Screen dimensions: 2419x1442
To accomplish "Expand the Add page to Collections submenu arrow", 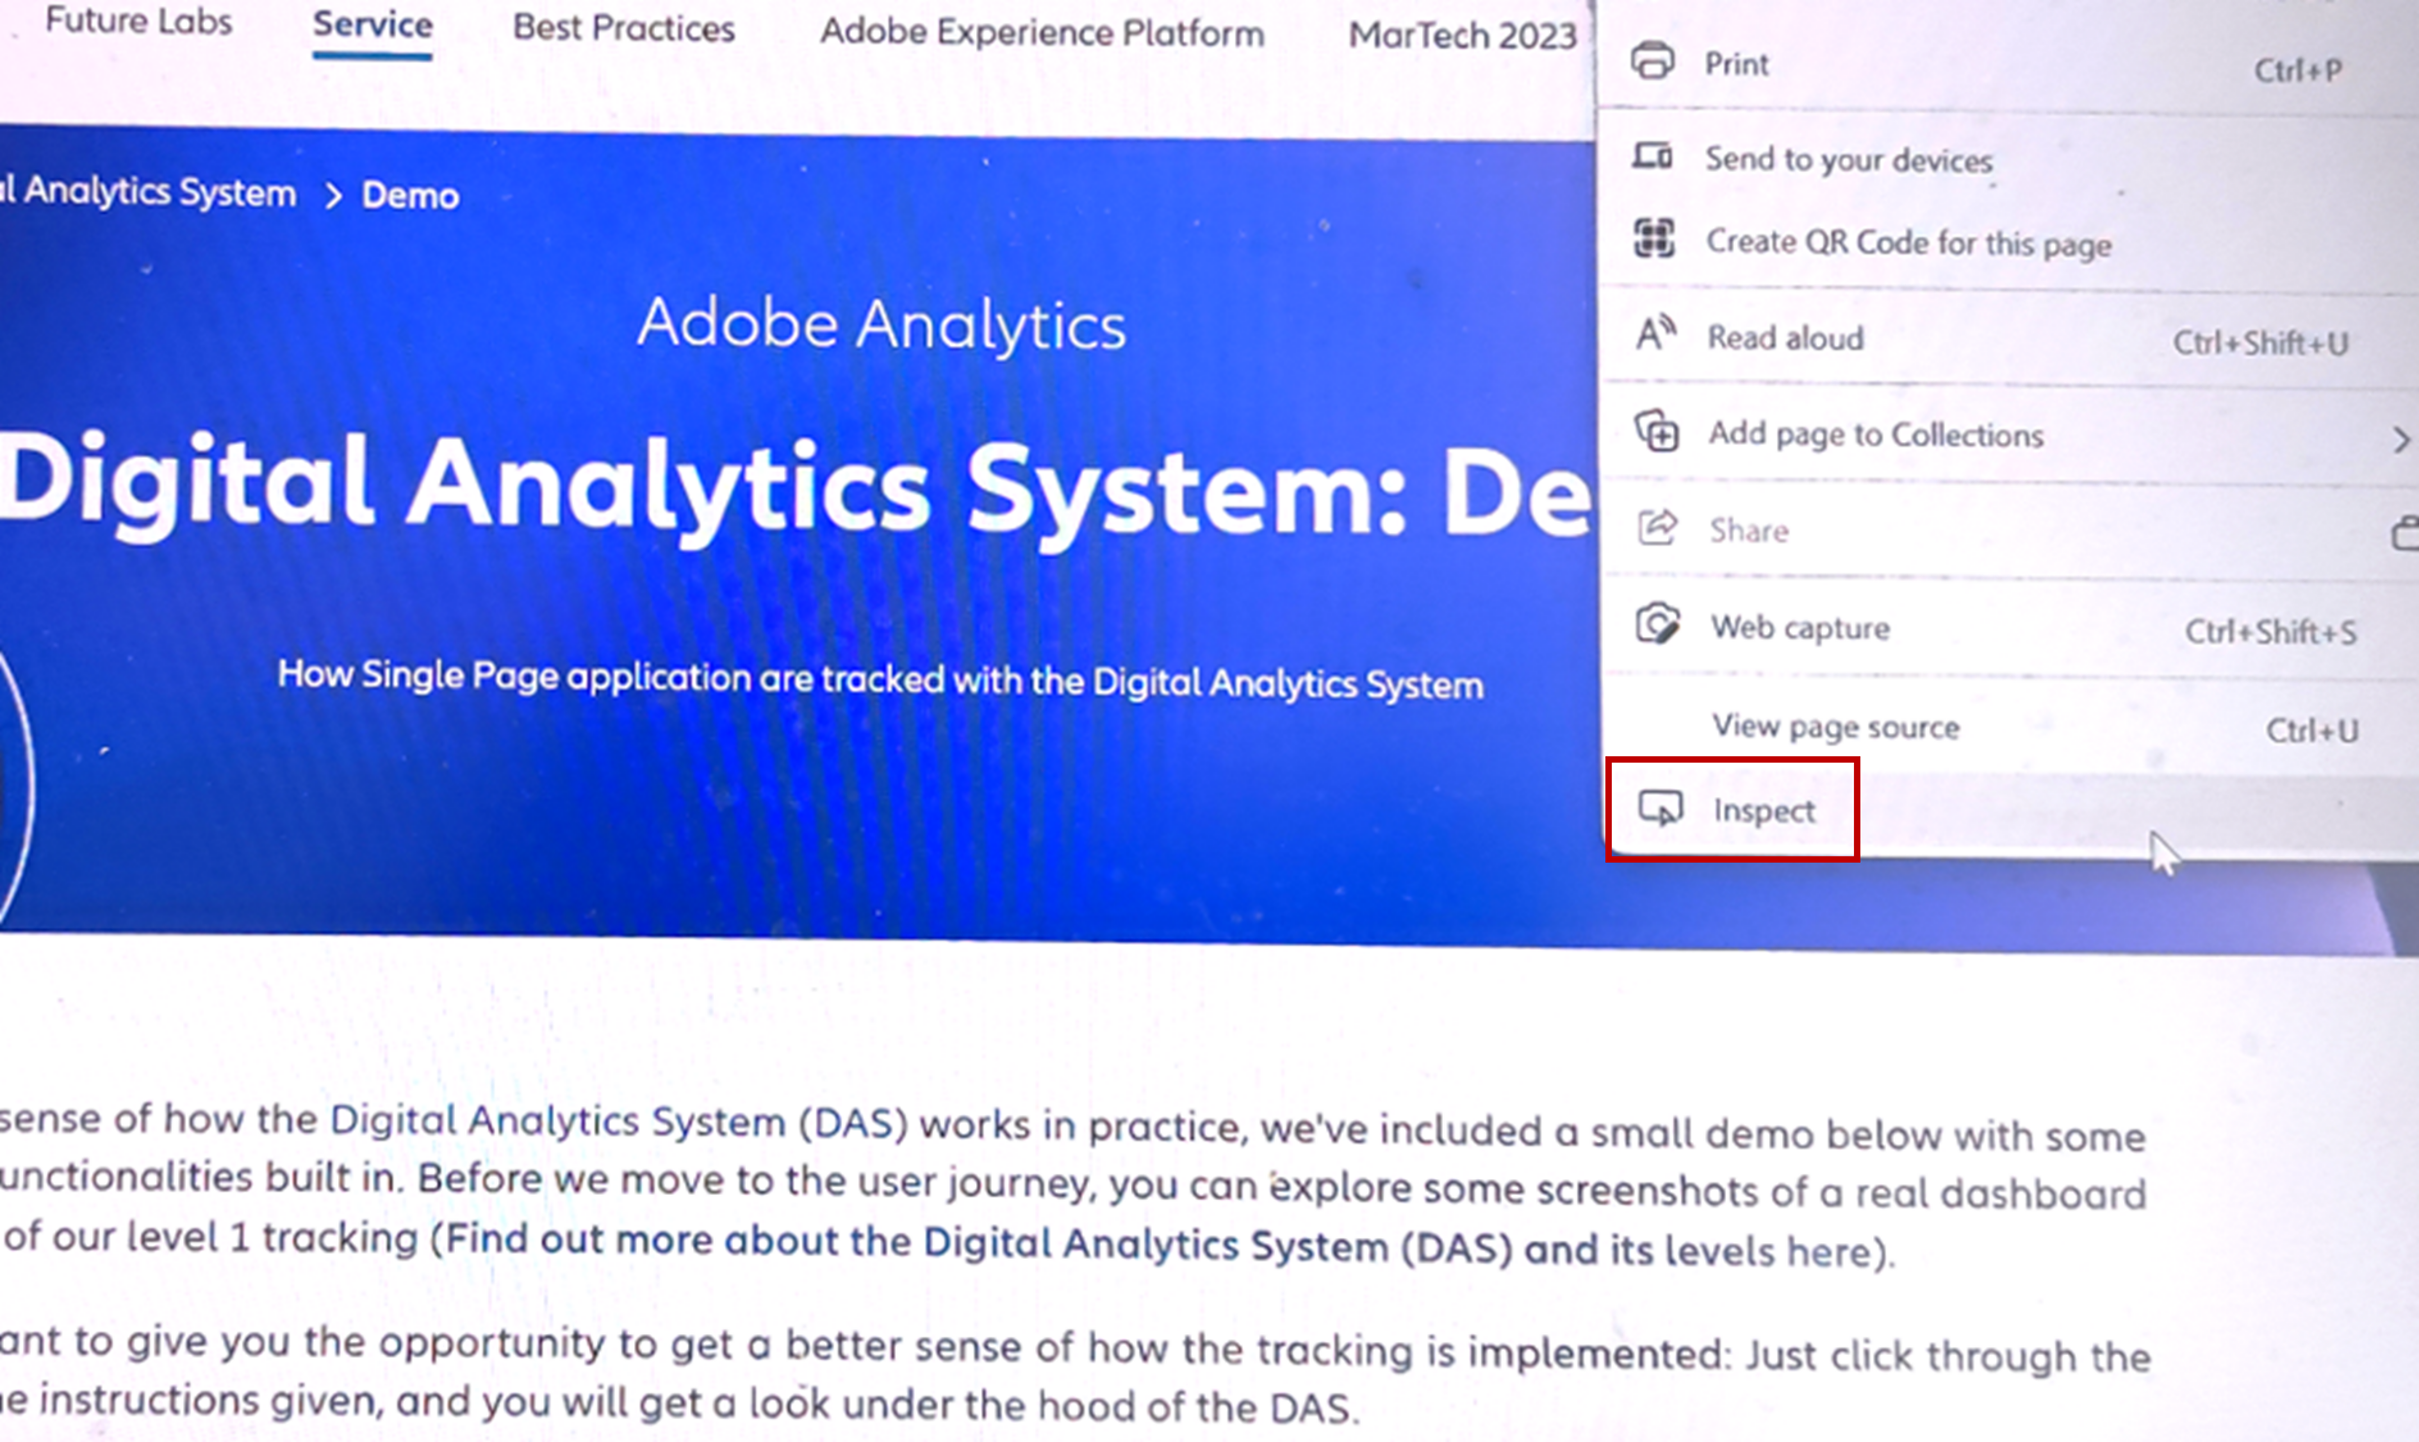I will pos(2400,439).
